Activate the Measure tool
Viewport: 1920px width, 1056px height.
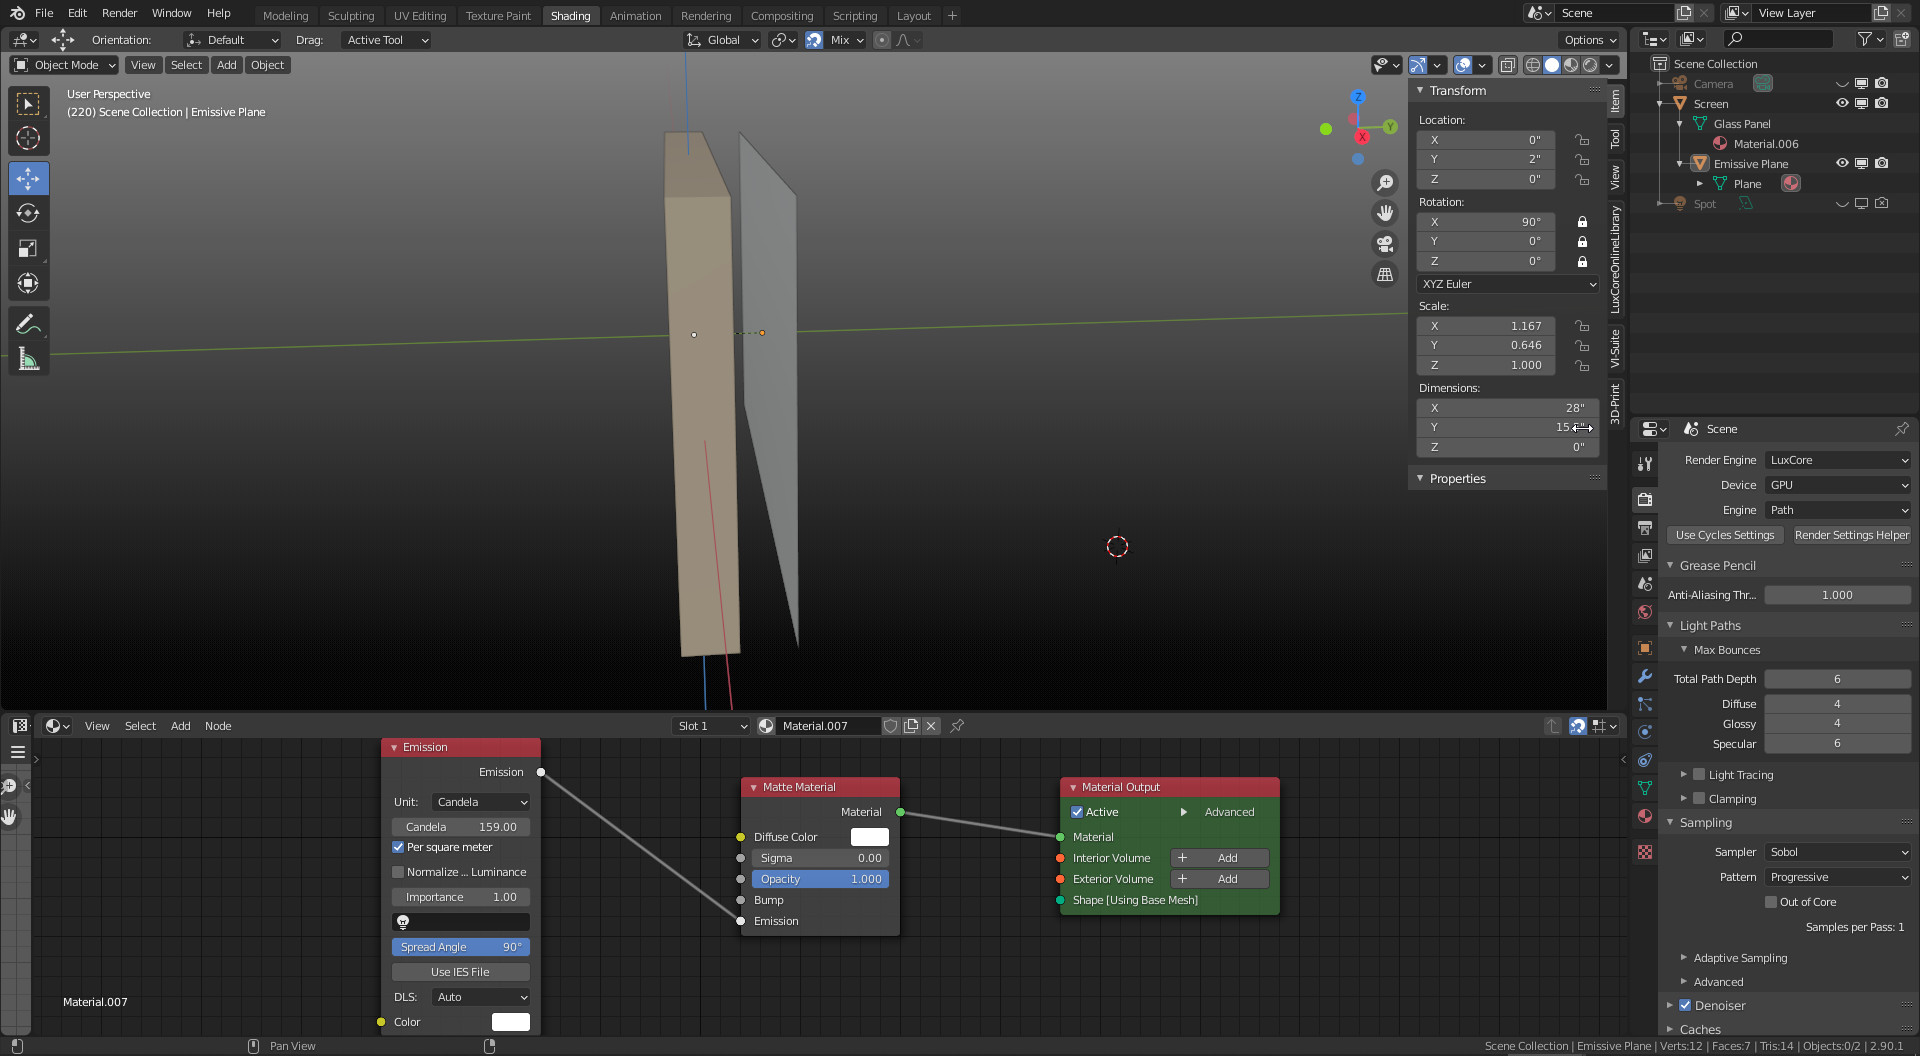28,359
